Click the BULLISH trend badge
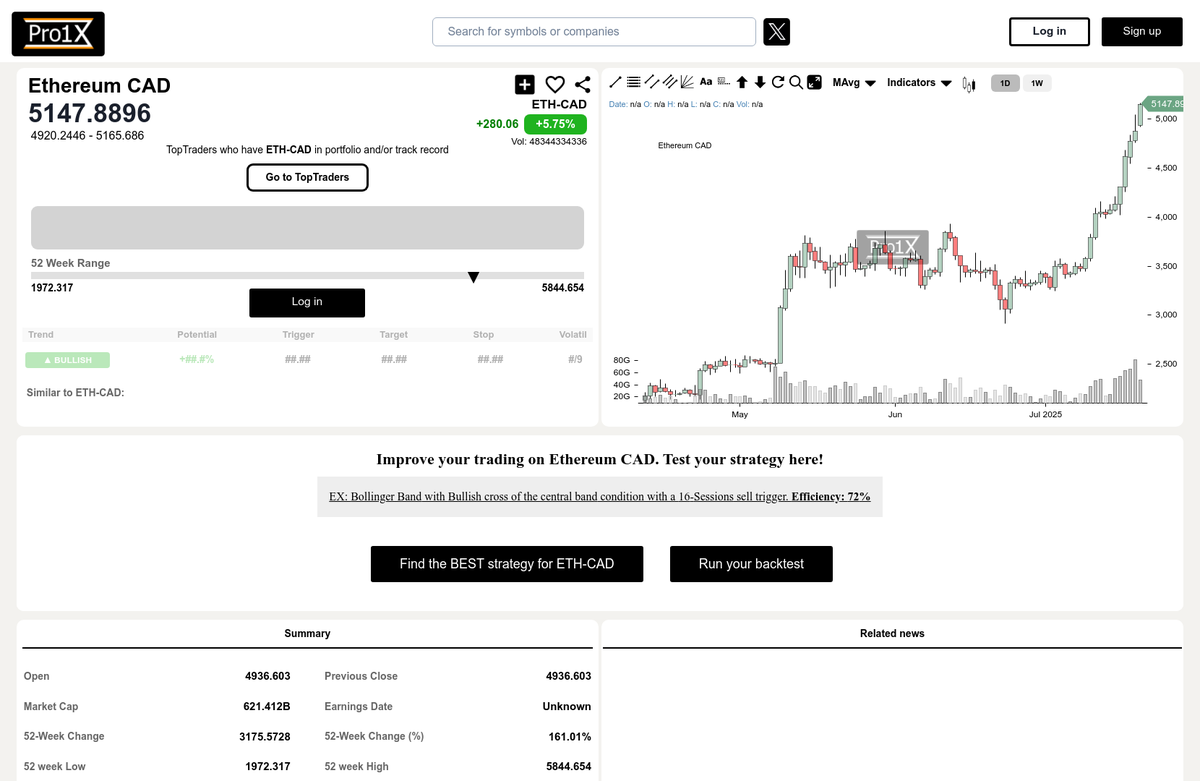Viewport: 1200px width, 781px height. tap(68, 360)
